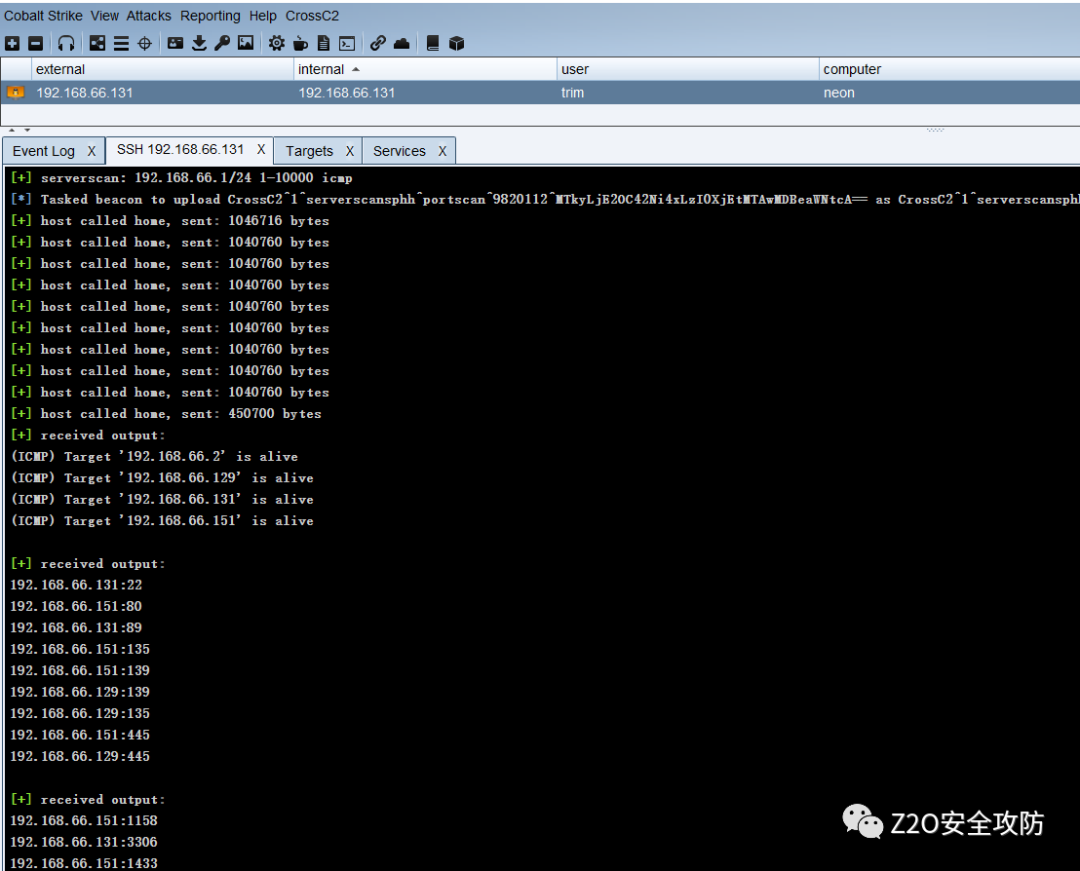Image resolution: width=1080 pixels, height=871 pixels.
Task: Click the cloud manage web server icon
Action: click(x=402, y=43)
